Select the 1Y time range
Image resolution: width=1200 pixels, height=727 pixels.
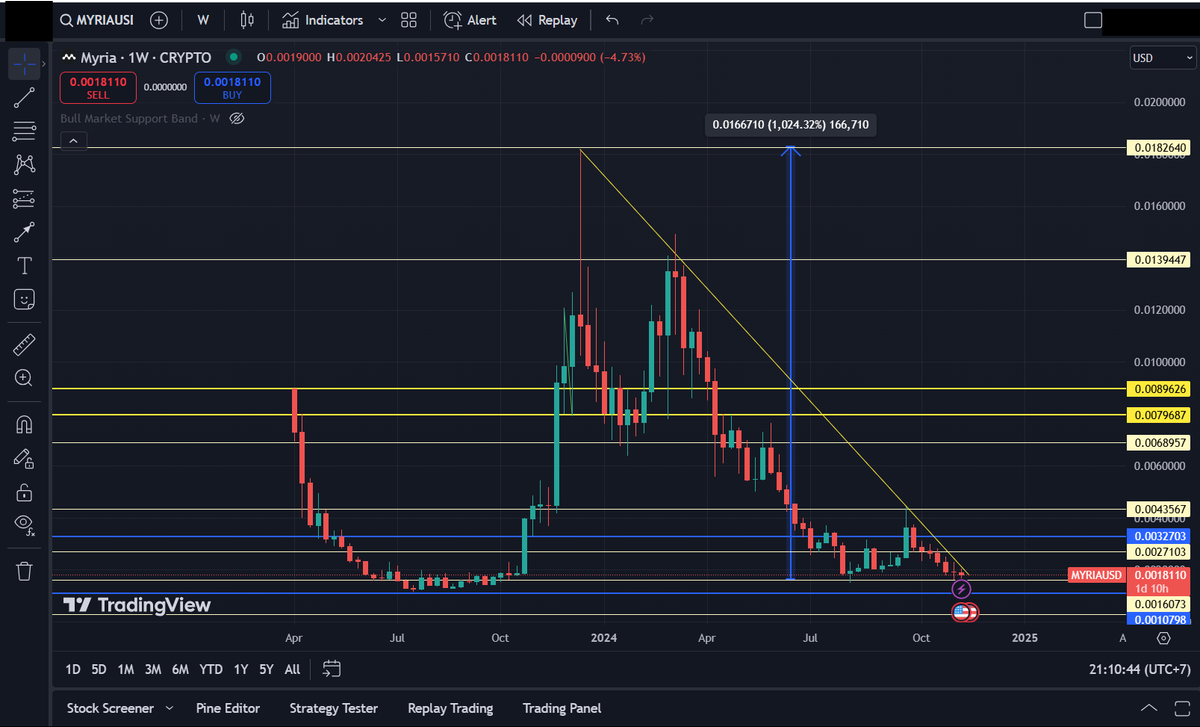tap(241, 668)
